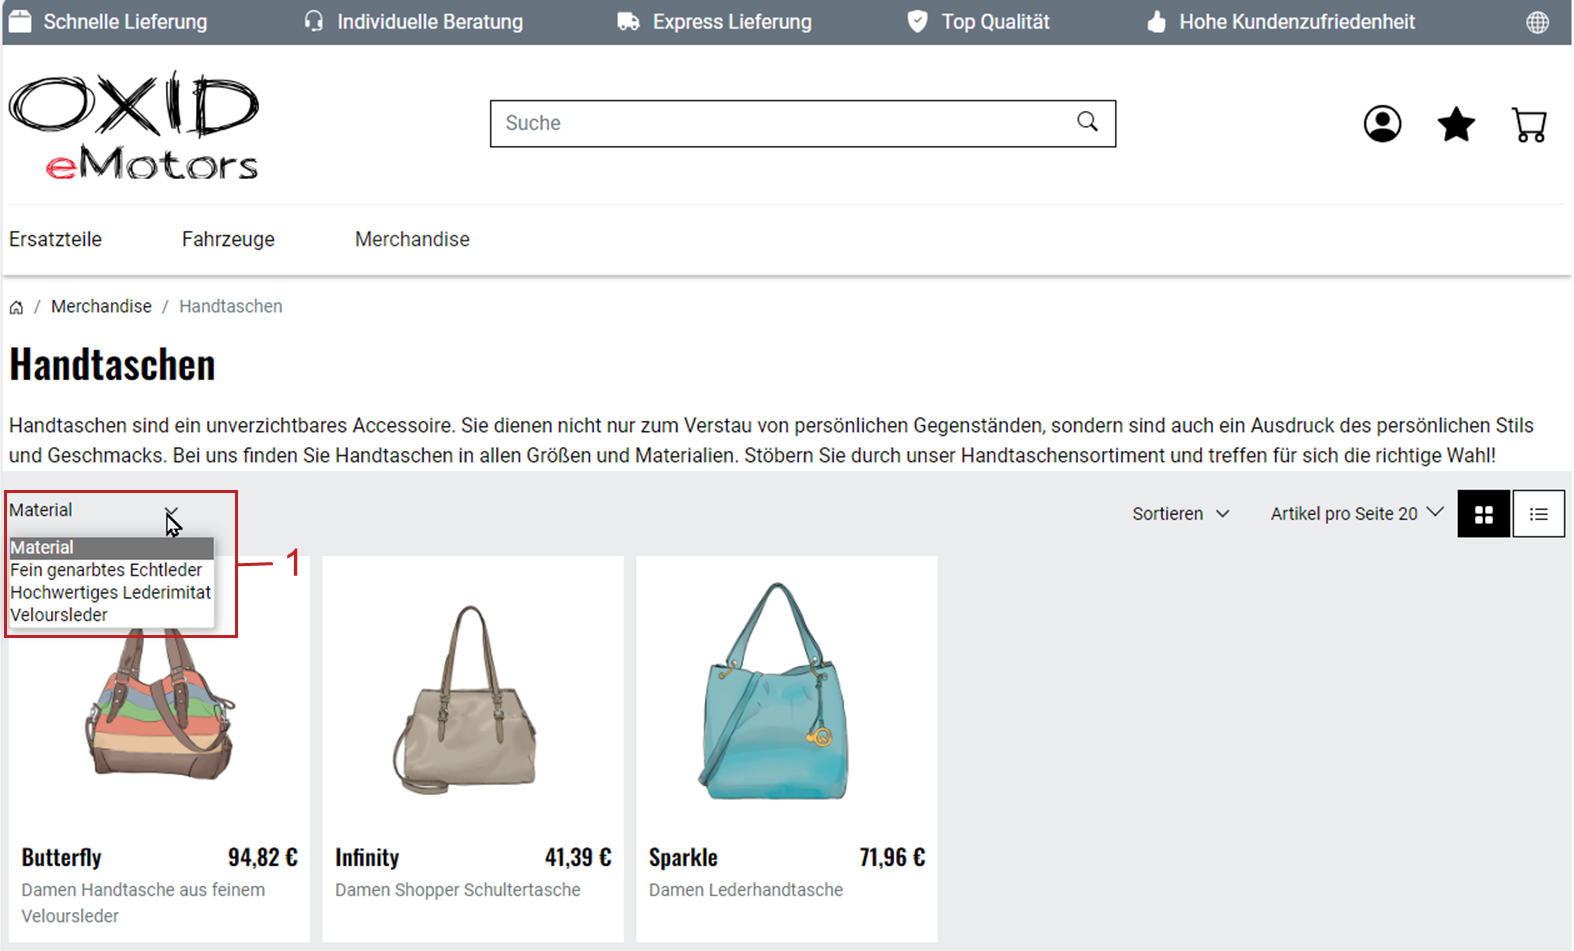Image resolution: width=1574 pixels, height=951 pixels.
Task: Open the Infinity product title
Action: pos(367,858)
